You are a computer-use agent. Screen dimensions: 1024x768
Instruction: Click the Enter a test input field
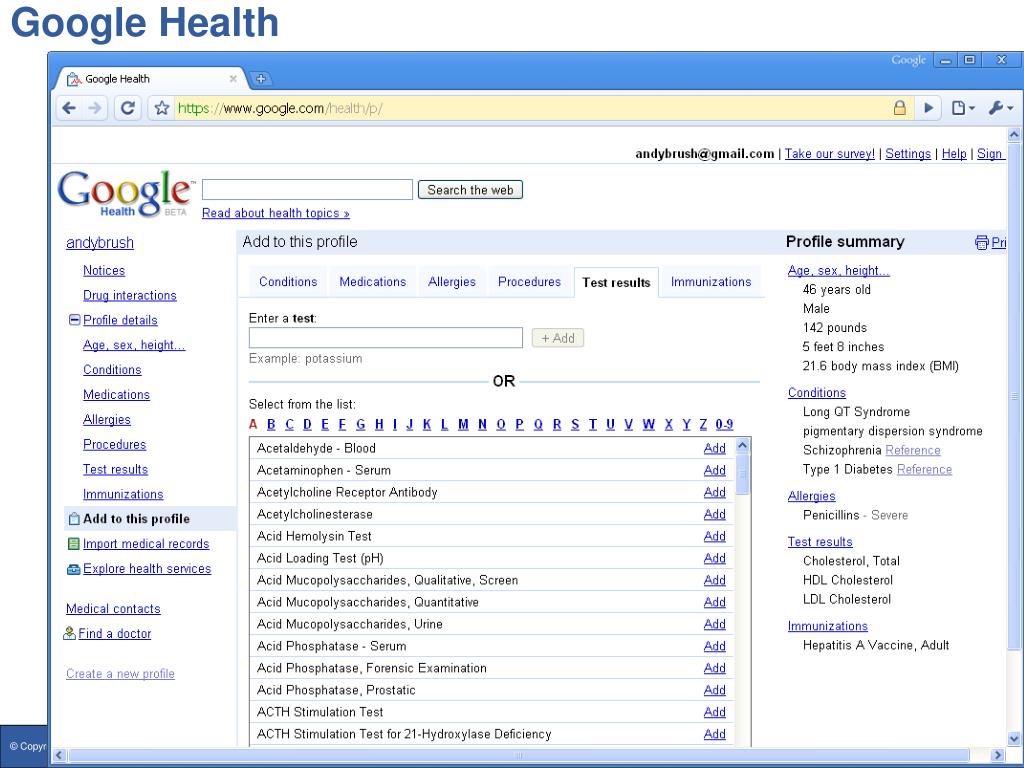point(385,338)
